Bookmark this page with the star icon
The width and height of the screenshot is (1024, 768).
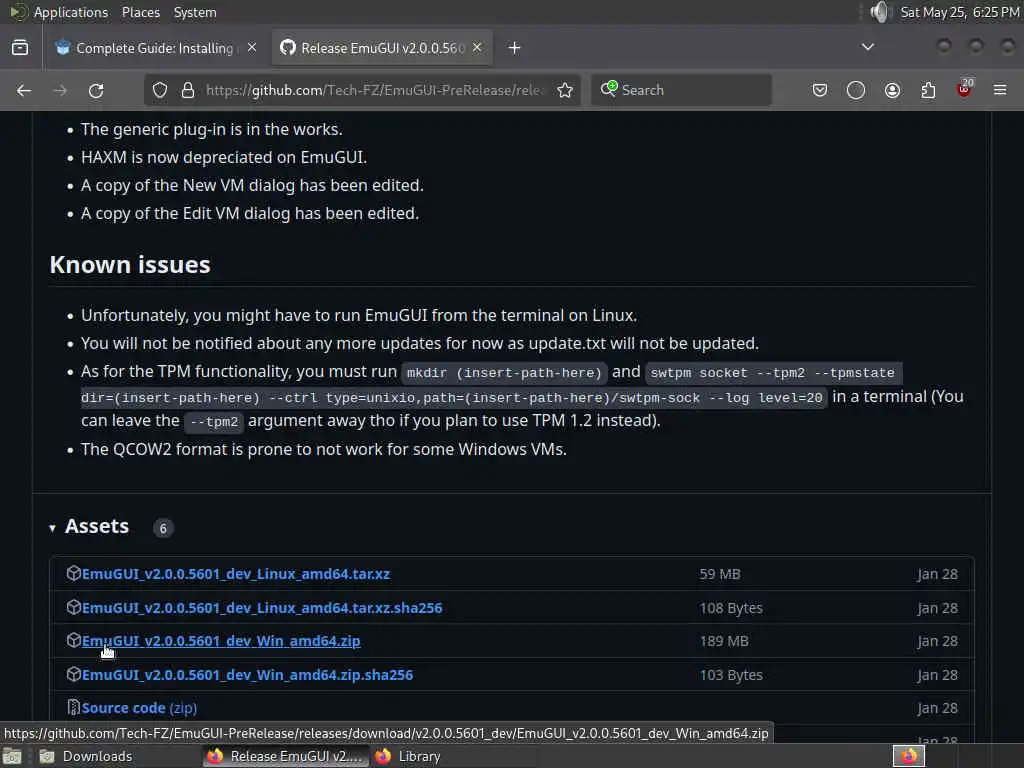point(565,90)
